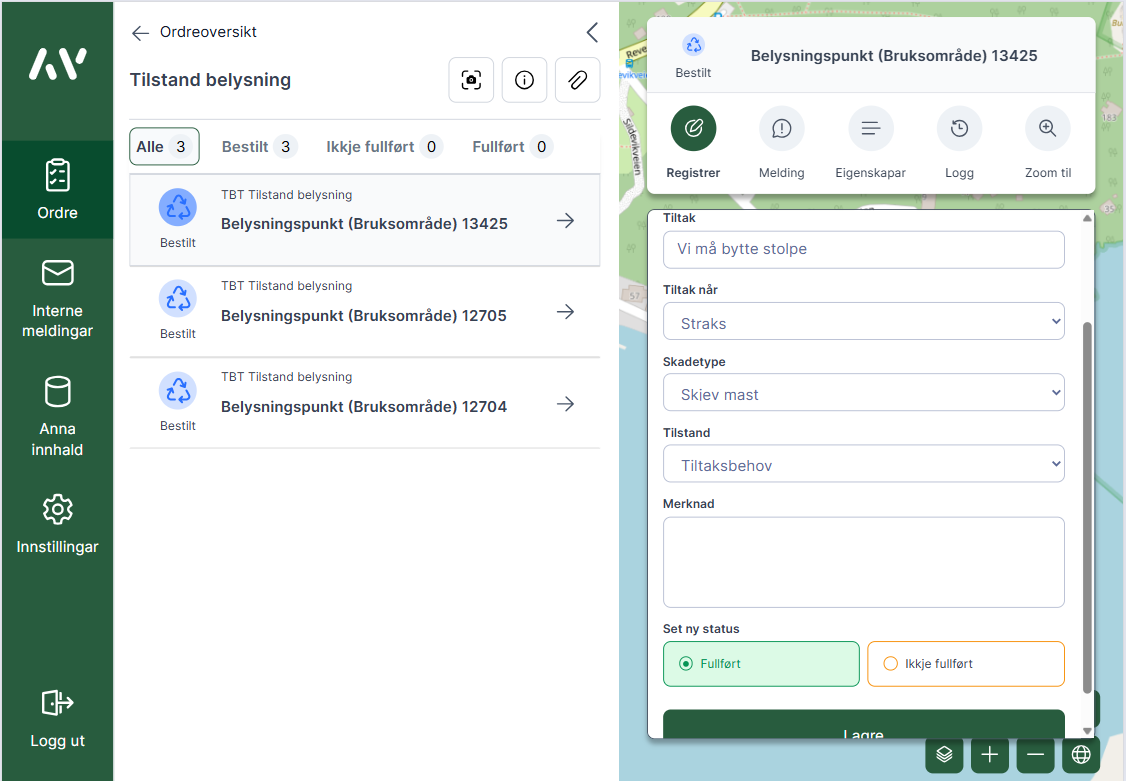Switch to the Ikkje fullført tab
The height and width of the screenshot is (781, 1126).
click(384, 147)
